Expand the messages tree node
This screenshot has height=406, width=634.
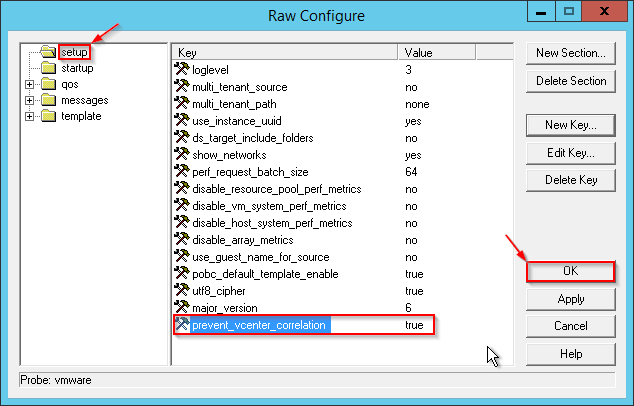pyautogui.click(x=30, y=100)
